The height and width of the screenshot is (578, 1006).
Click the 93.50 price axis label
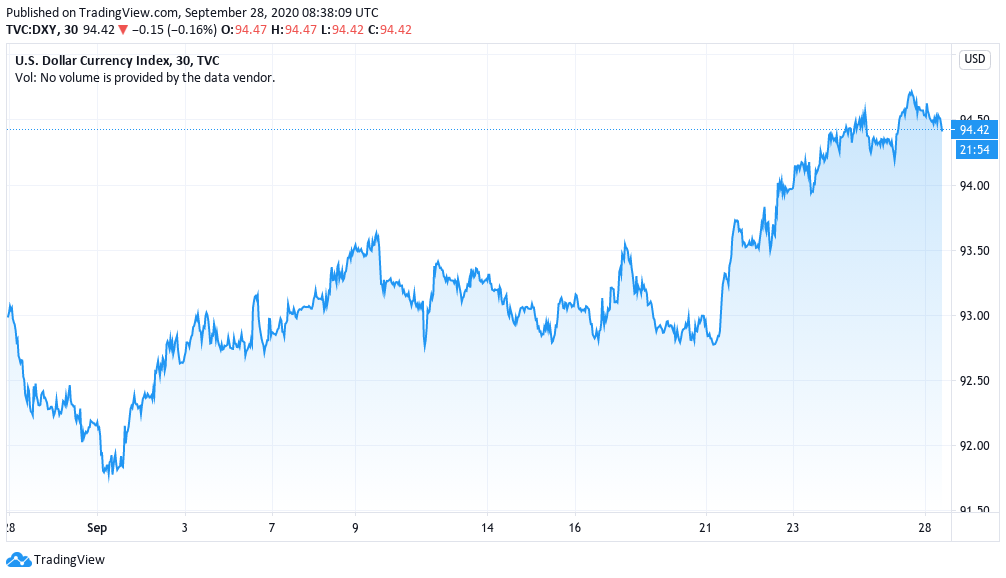974,251
